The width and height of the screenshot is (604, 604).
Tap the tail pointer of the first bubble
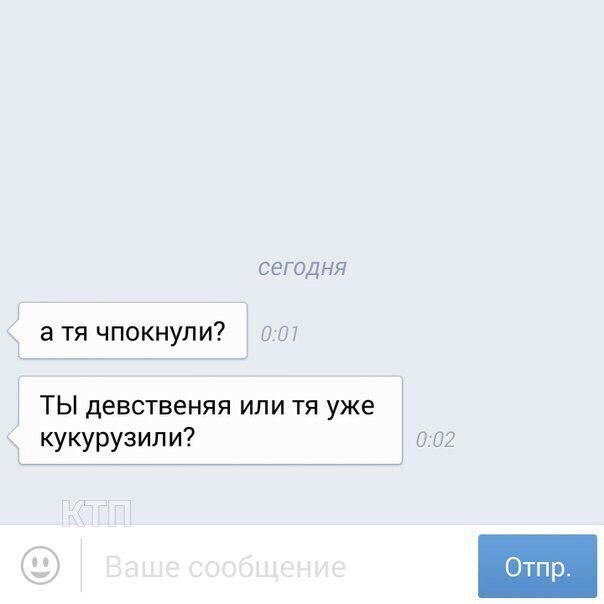tap(13, 331)
